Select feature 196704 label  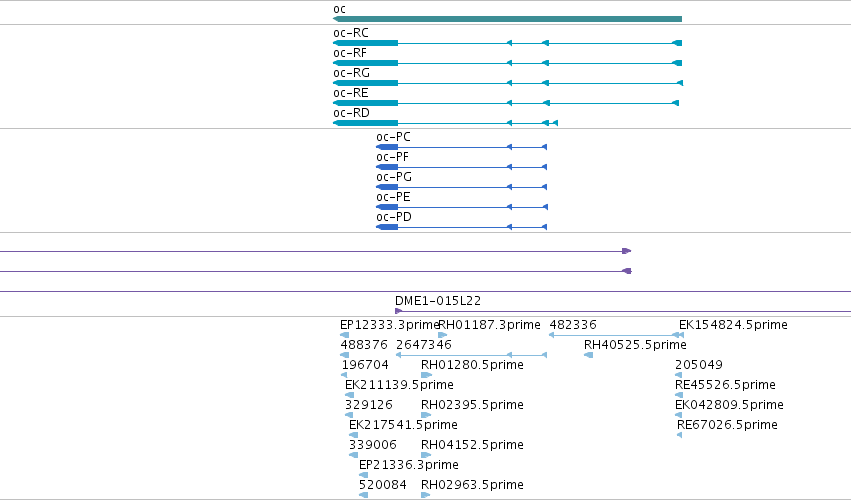click(365, 365)
